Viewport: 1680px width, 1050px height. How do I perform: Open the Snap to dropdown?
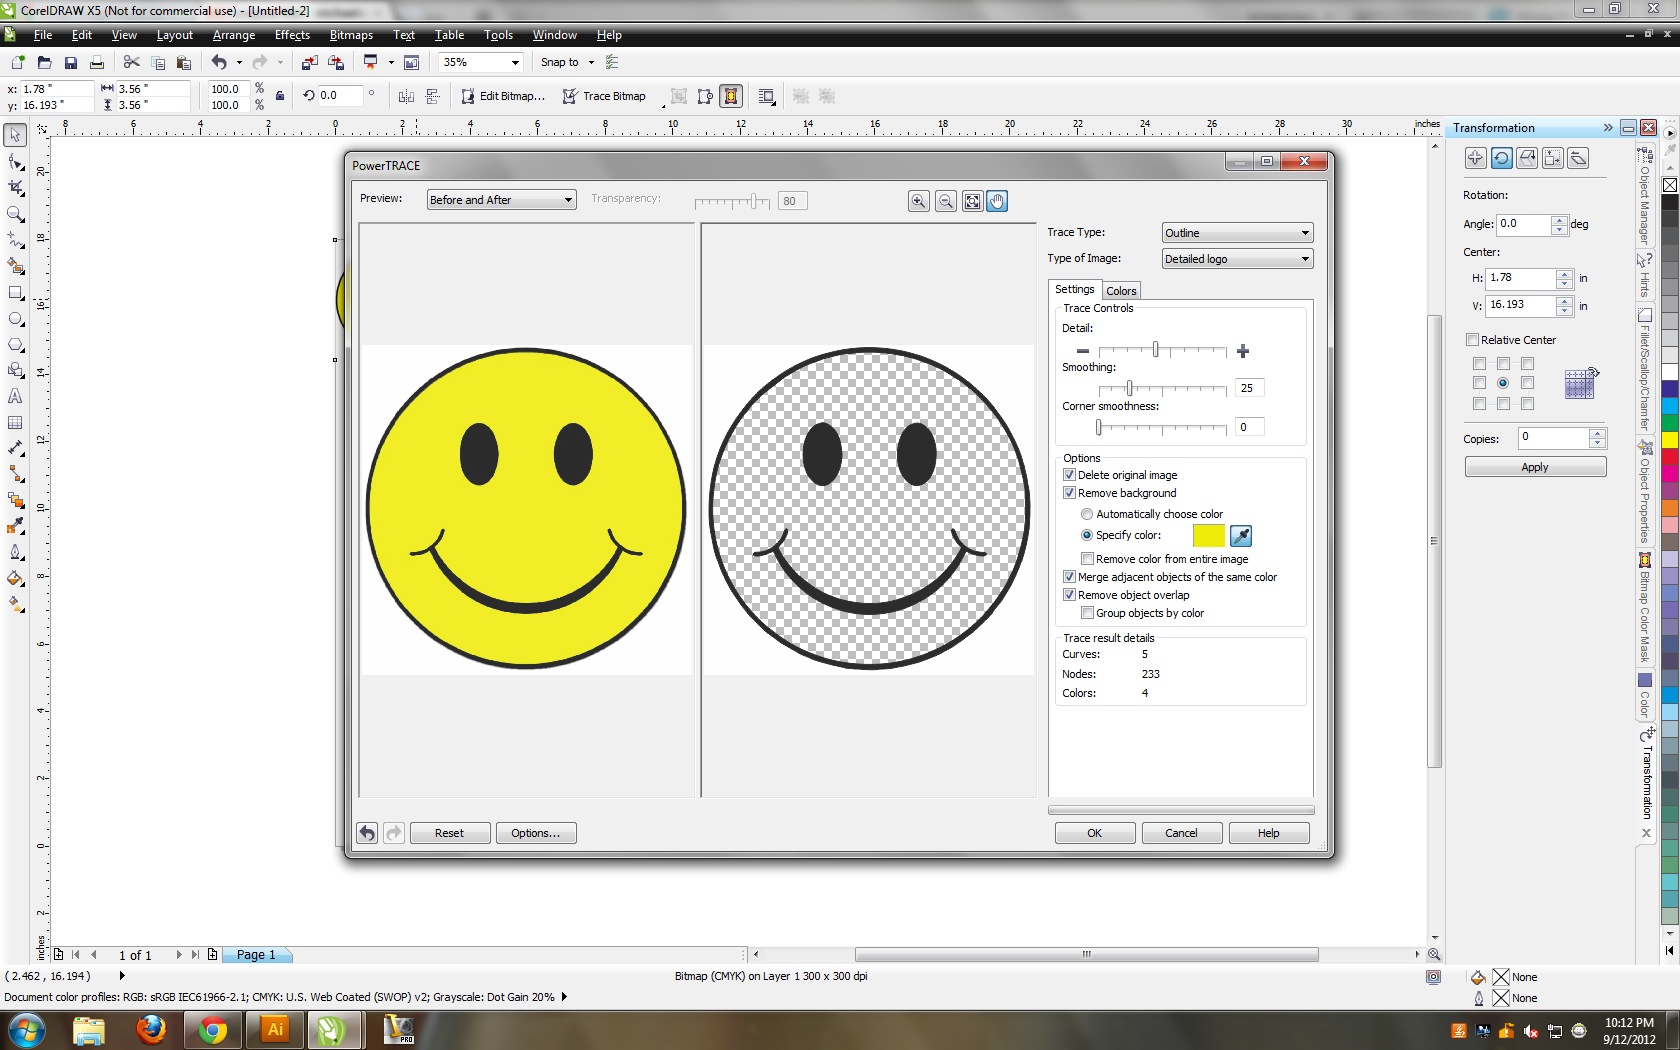[568, 62]
